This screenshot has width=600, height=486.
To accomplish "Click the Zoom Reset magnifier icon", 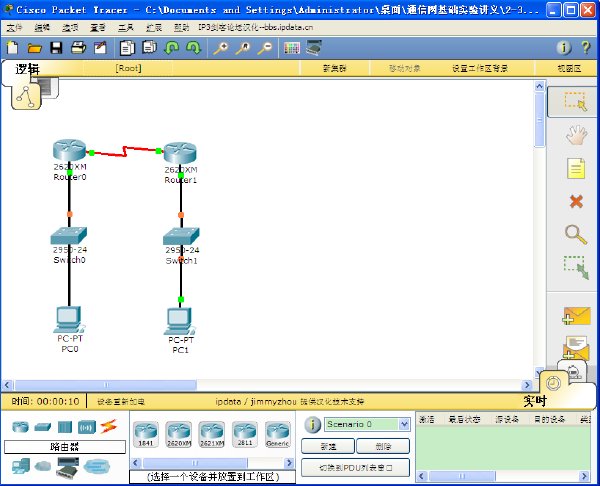I will [243, 48].
